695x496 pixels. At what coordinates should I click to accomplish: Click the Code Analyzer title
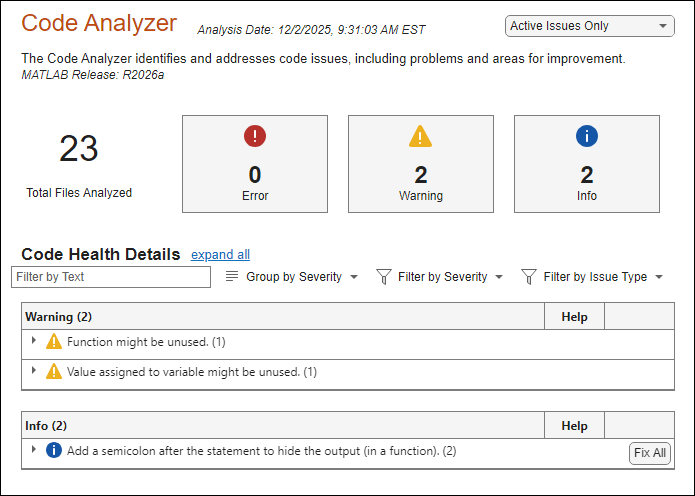click(x=99, y=23)
